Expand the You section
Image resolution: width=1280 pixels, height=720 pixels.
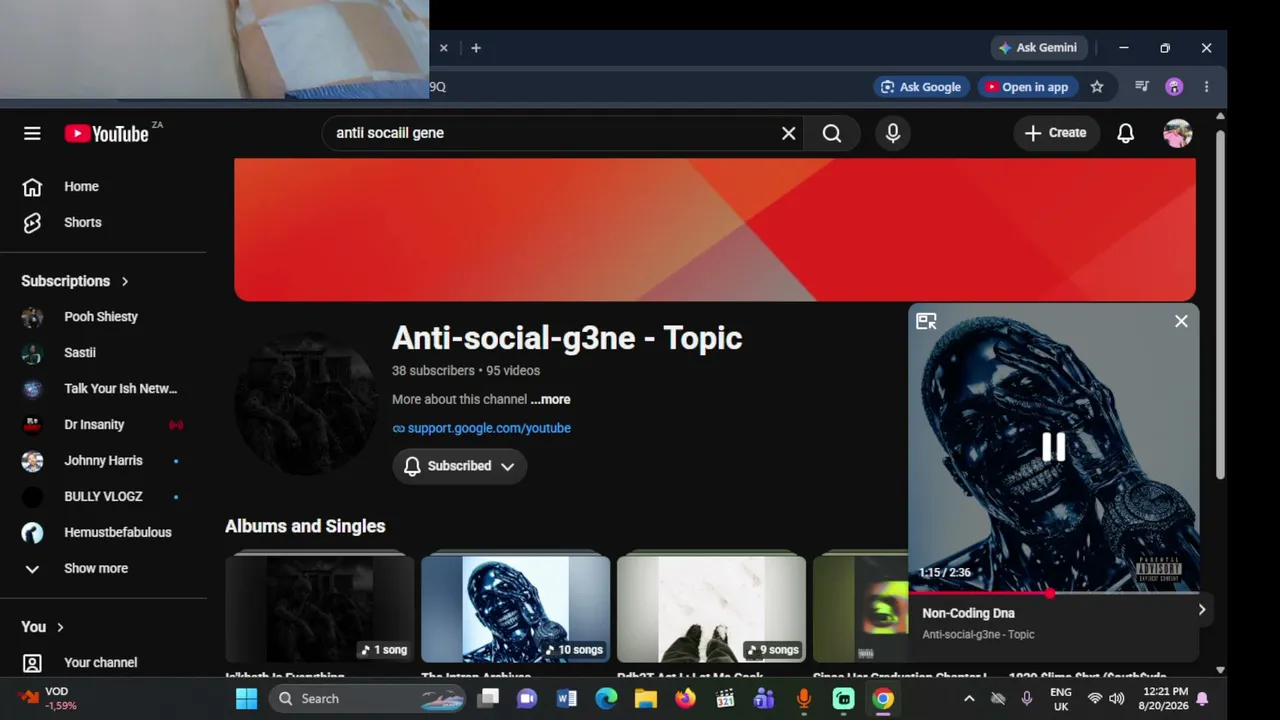(x=43, y=627)
